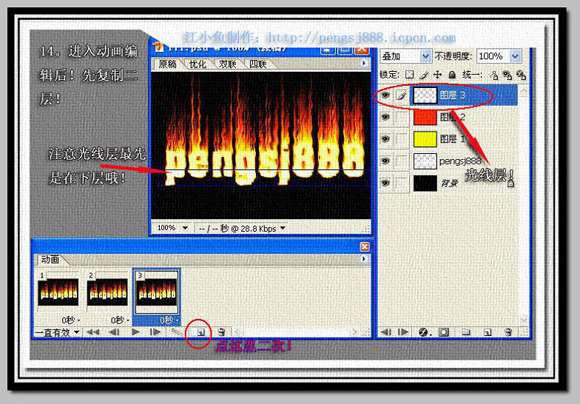
Task: Click the duplicate frame icon in the animation panel
Action: click(200, 332)
